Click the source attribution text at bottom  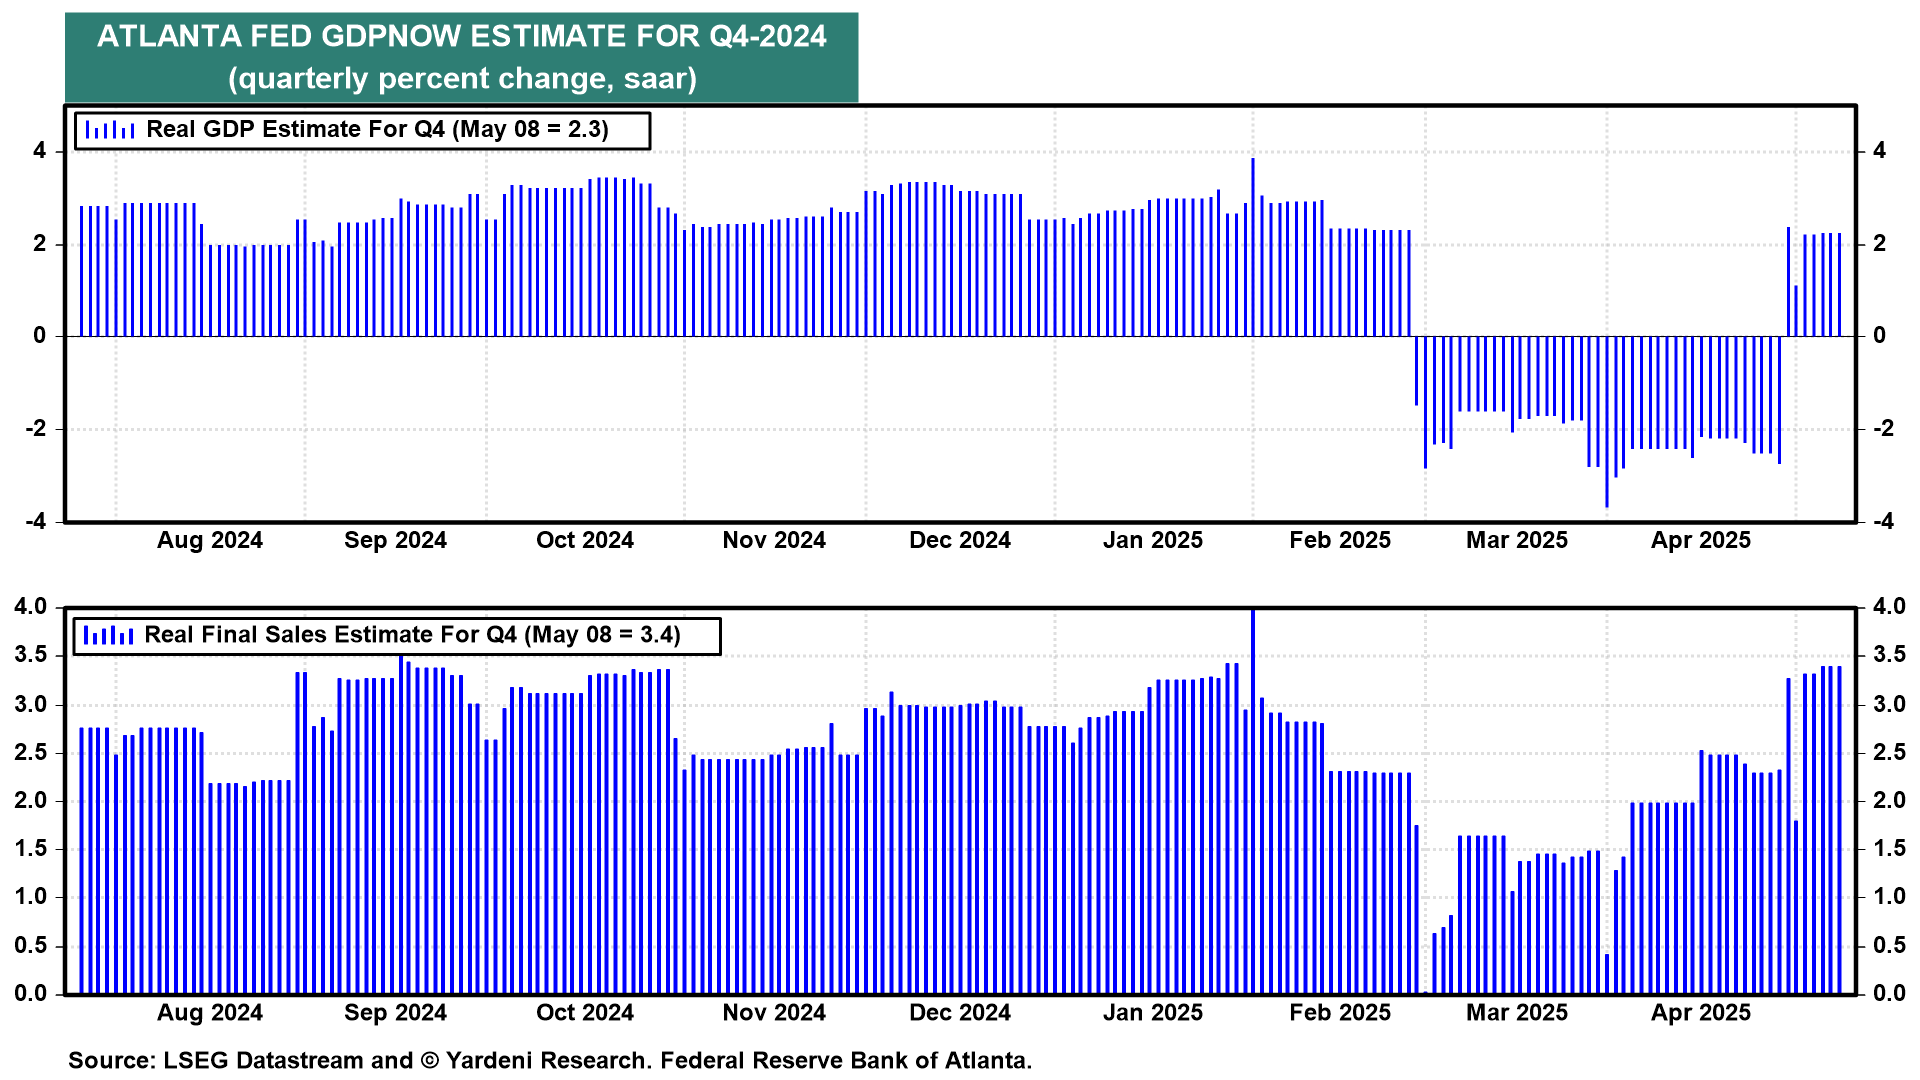pyautogui.click(x=549, y=1060)
